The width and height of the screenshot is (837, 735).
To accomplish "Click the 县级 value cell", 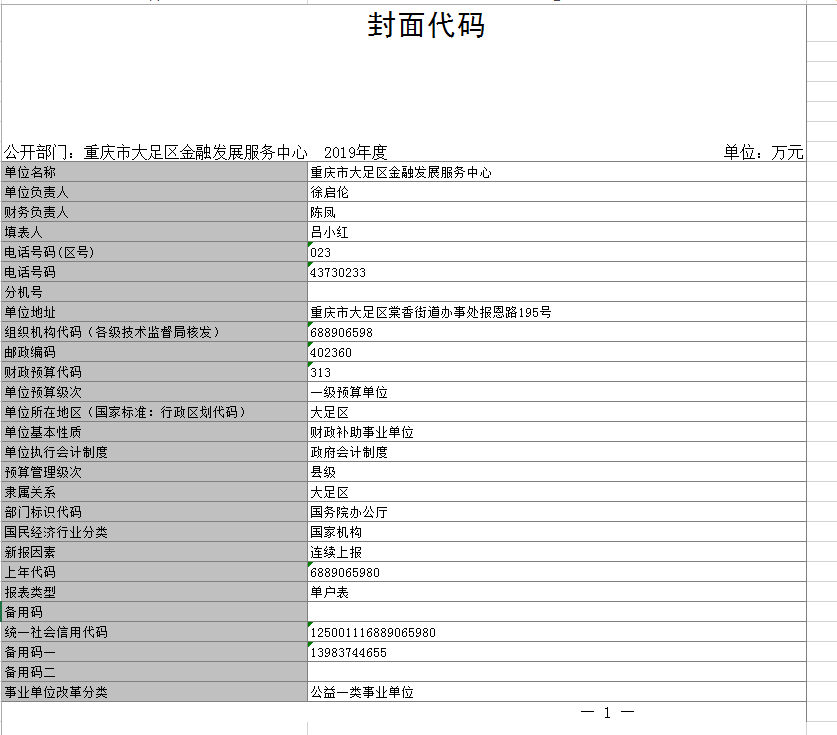I will tap(557, 472).
